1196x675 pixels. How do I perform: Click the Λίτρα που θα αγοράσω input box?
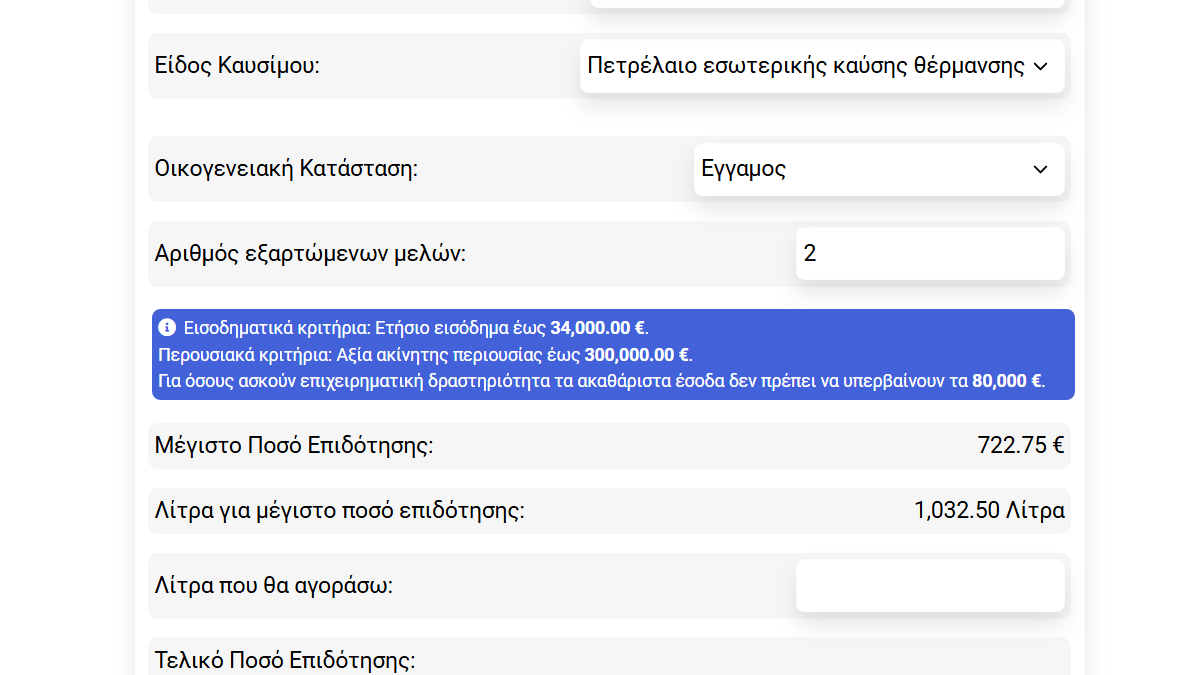point(929,586)
